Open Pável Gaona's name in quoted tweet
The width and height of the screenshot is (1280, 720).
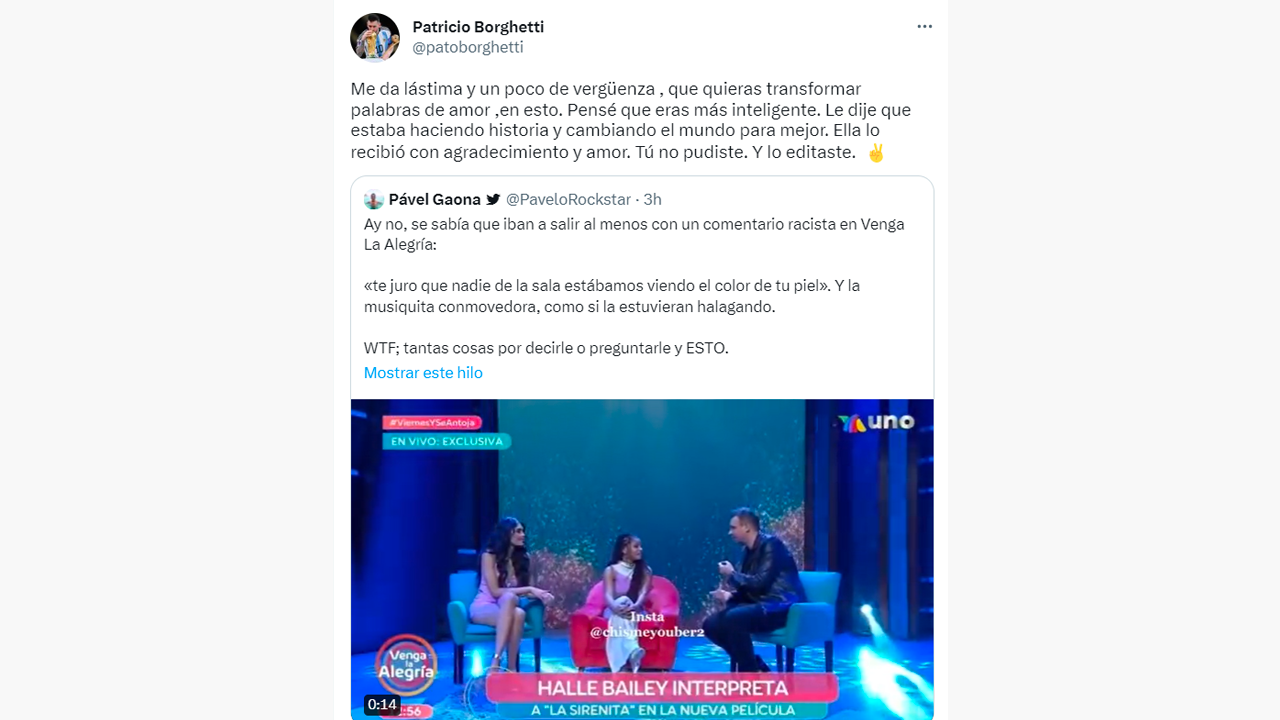(x=435, y=200)
